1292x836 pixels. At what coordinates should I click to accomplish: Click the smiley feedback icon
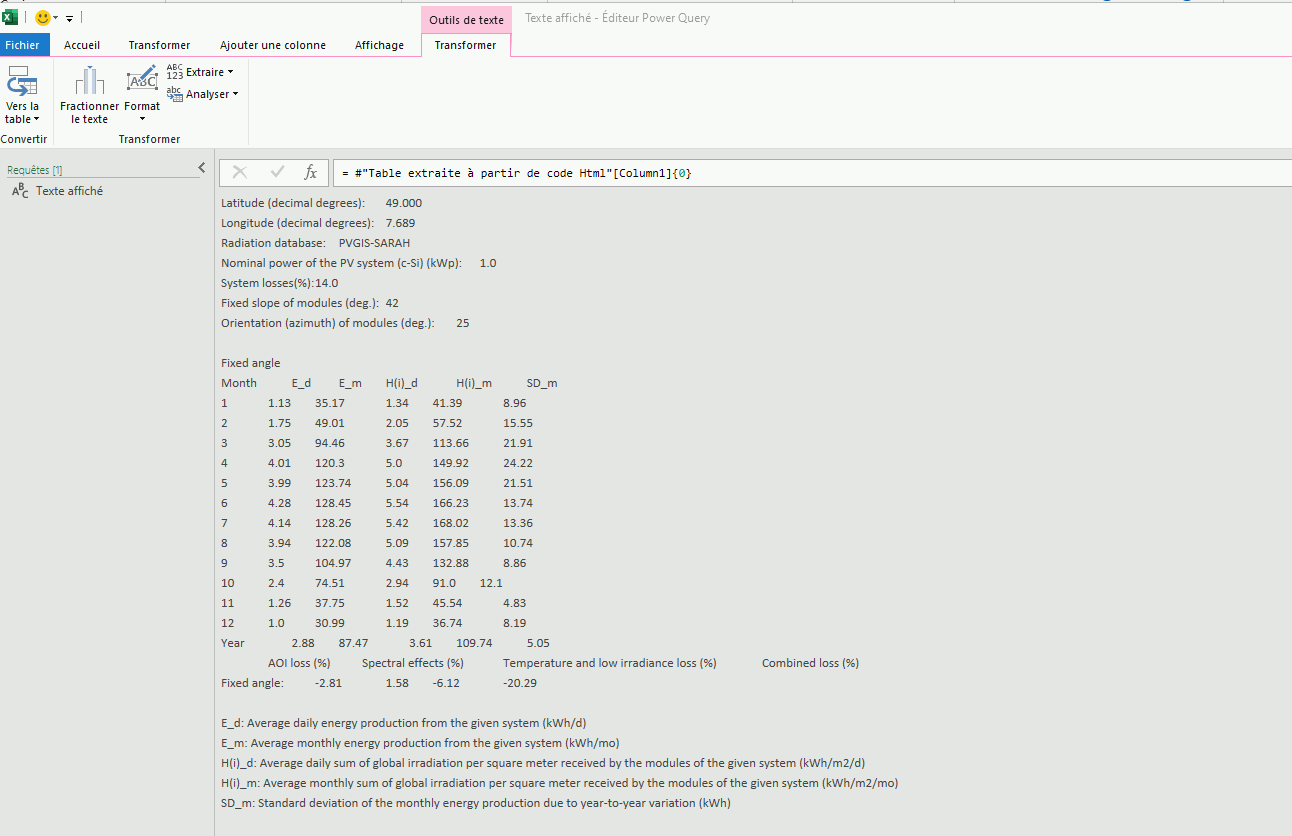click(x=42, y=18)
